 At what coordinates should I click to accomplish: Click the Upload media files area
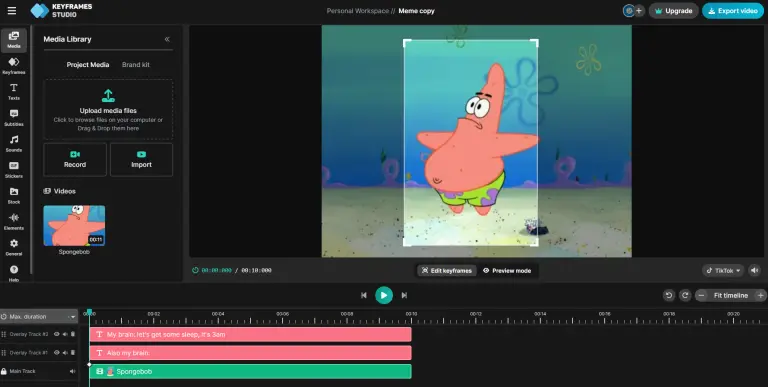[108, 110]
